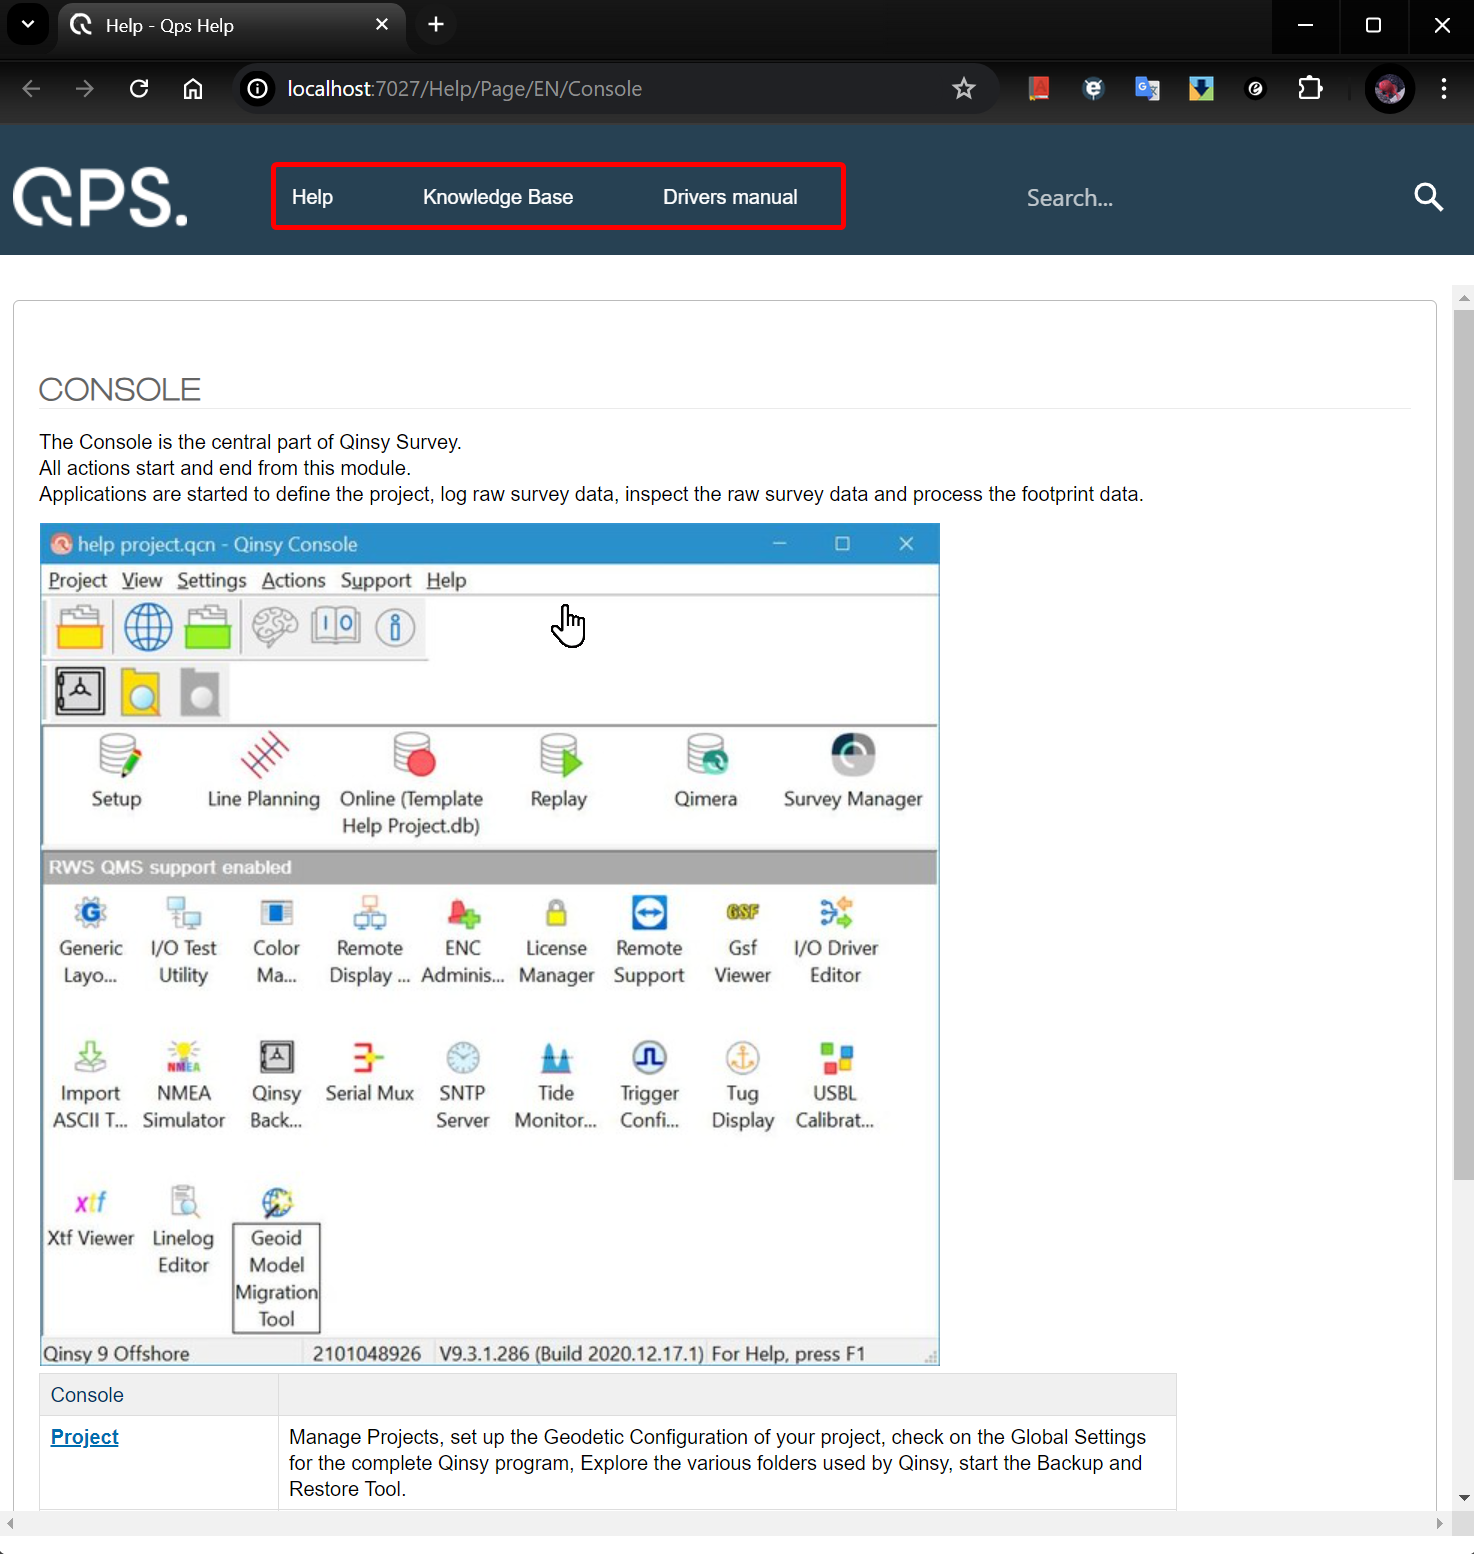This screenshot has width=1474, height=1554.
Task: View site information for localhost
Action: pyautogui.click(x=258, y=89)
